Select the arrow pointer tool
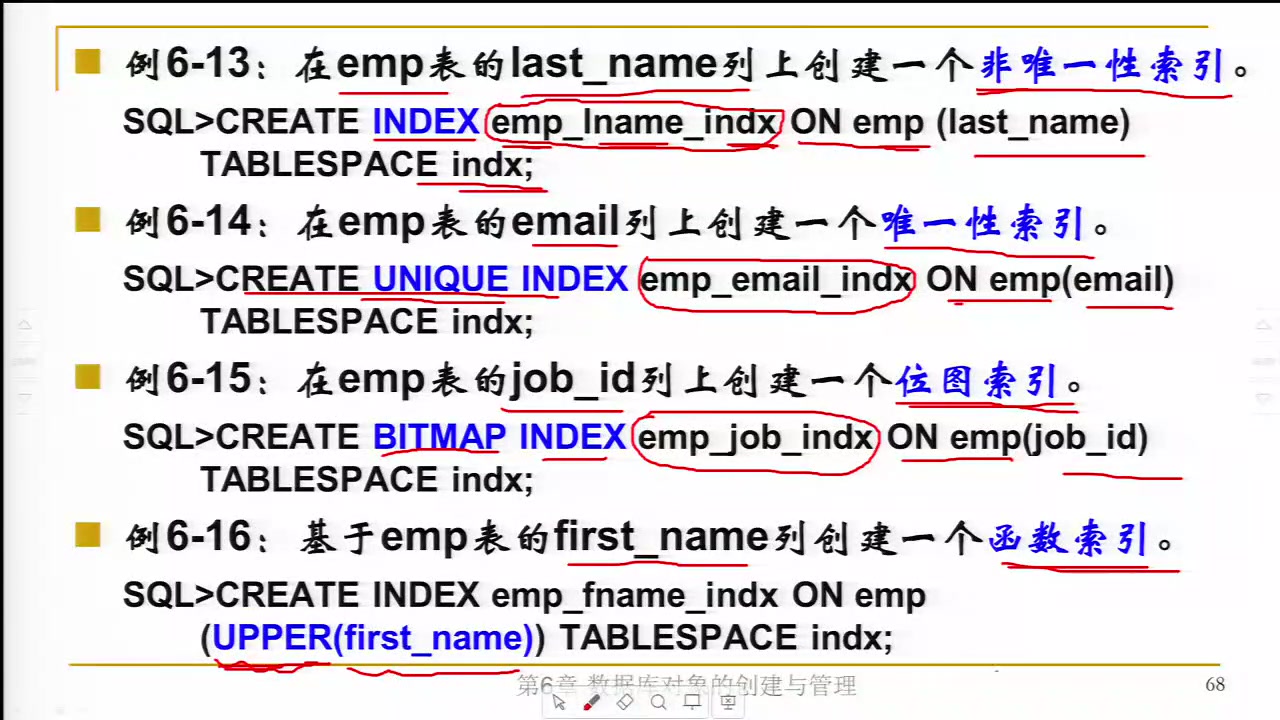The height and width of the screenshot is (720, 1280). [x=559, y=703]
